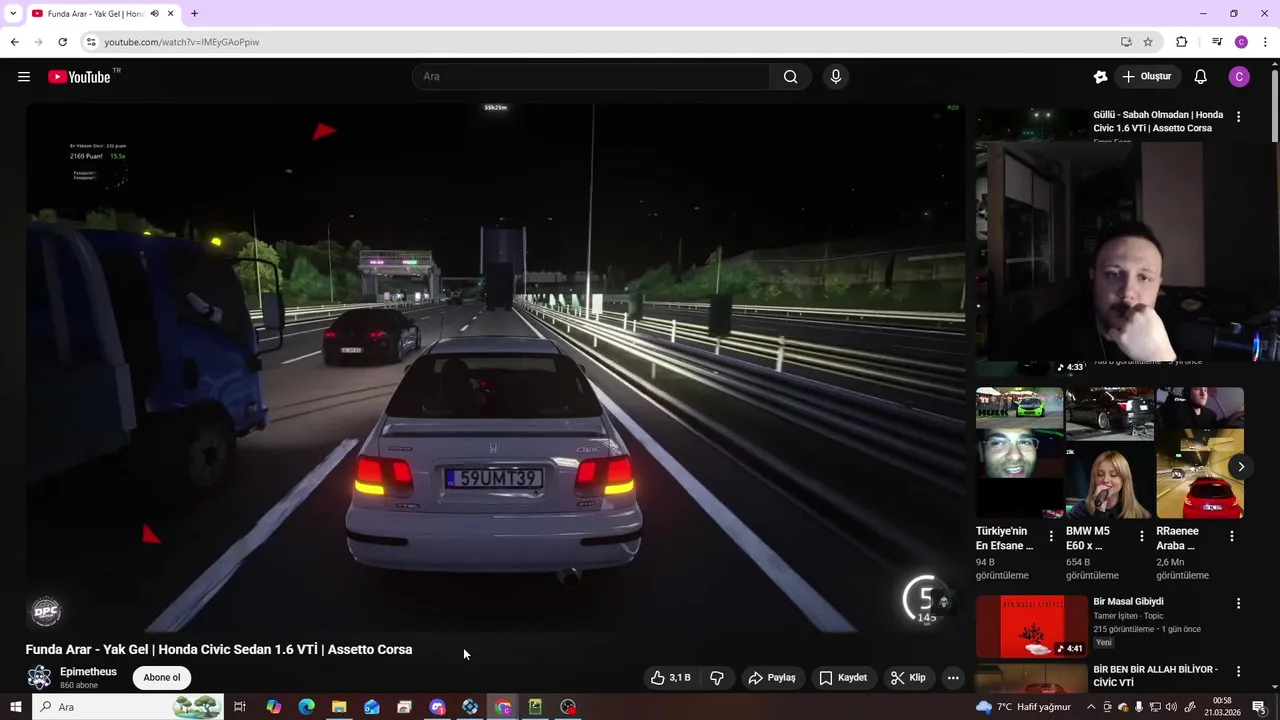
Task: Show hidden tray icons chevron
Action: click(x=1091, y=707)
